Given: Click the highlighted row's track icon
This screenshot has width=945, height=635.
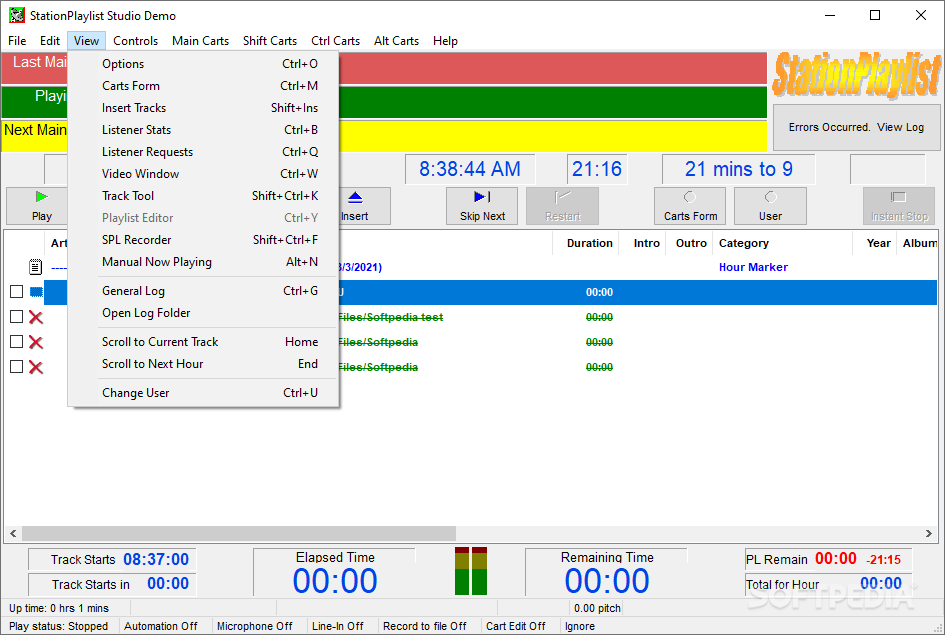Looking at the screenshot, I should click(x=36, y=292).
